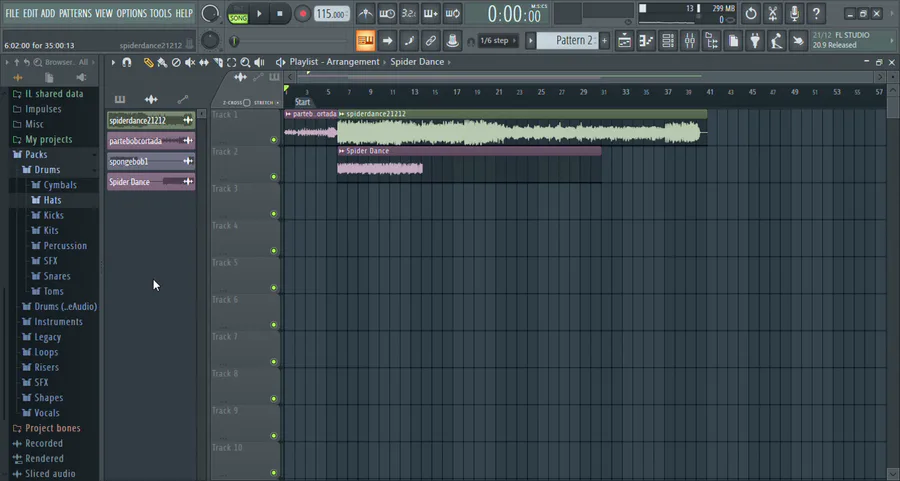Click the 115.000 tempo field
900x481 pixels.
click(x=332, y=14)
